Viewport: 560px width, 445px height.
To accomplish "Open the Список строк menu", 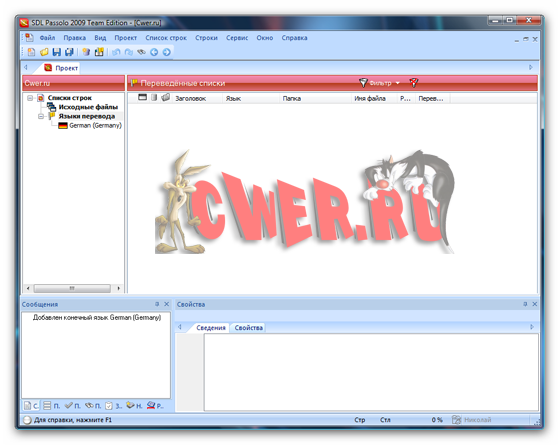I will [x=166, y=38].
